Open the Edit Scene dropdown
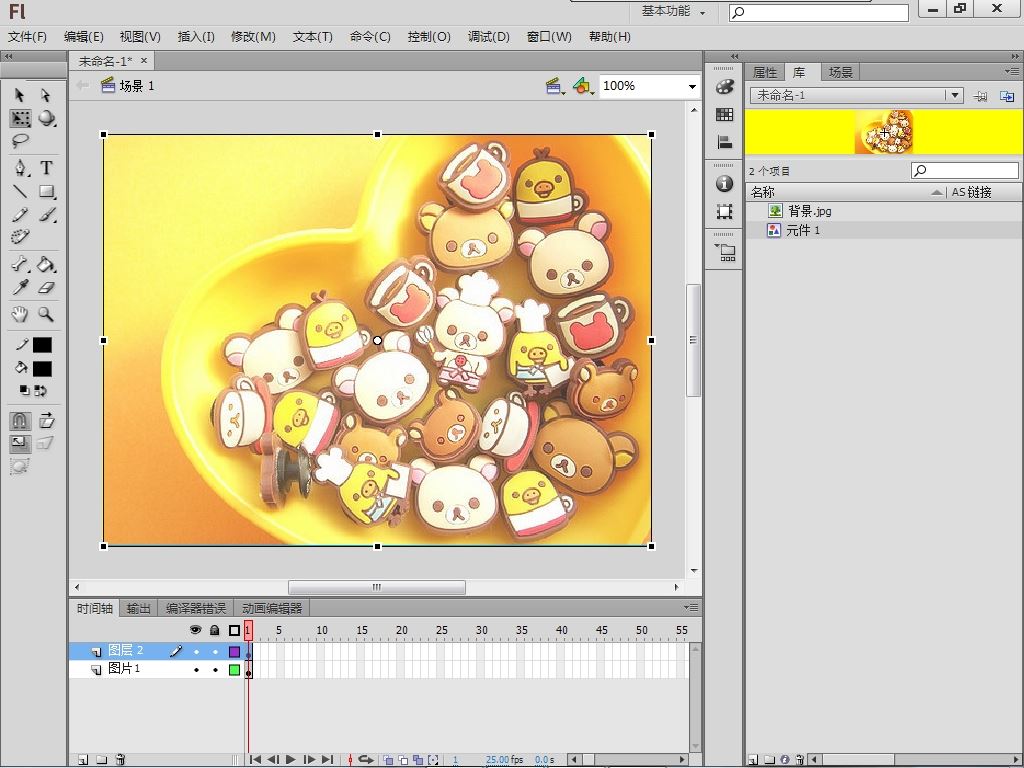This screenshot has width=1024, height=768. click(555, 86)
